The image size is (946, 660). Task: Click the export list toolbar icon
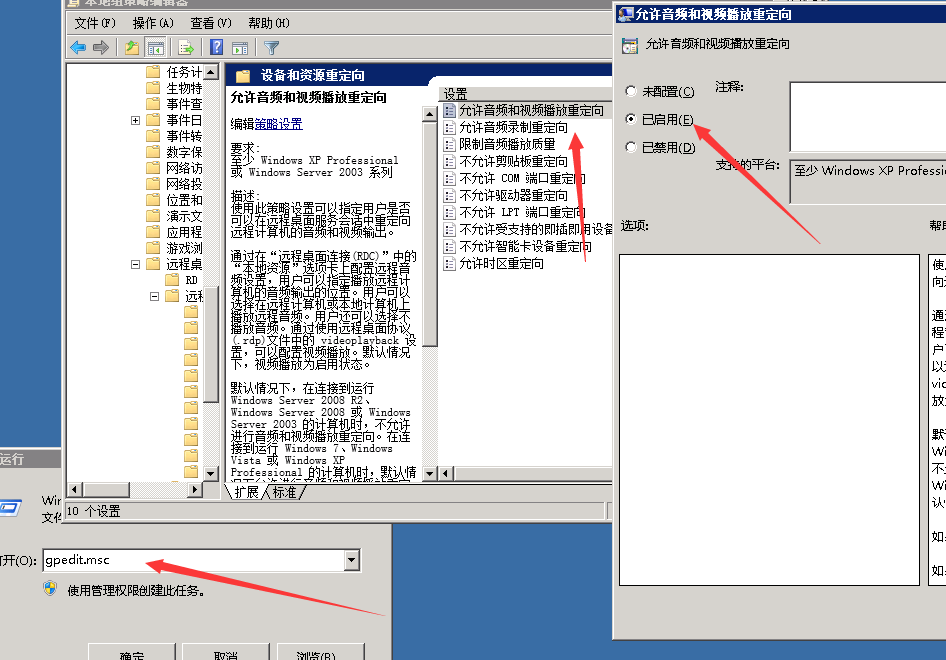click(x=184, y=46)
